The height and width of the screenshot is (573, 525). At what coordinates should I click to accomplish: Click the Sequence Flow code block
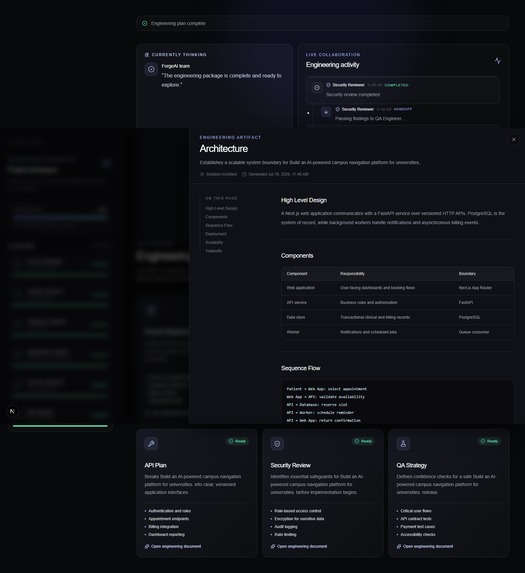tap(397, 402)
